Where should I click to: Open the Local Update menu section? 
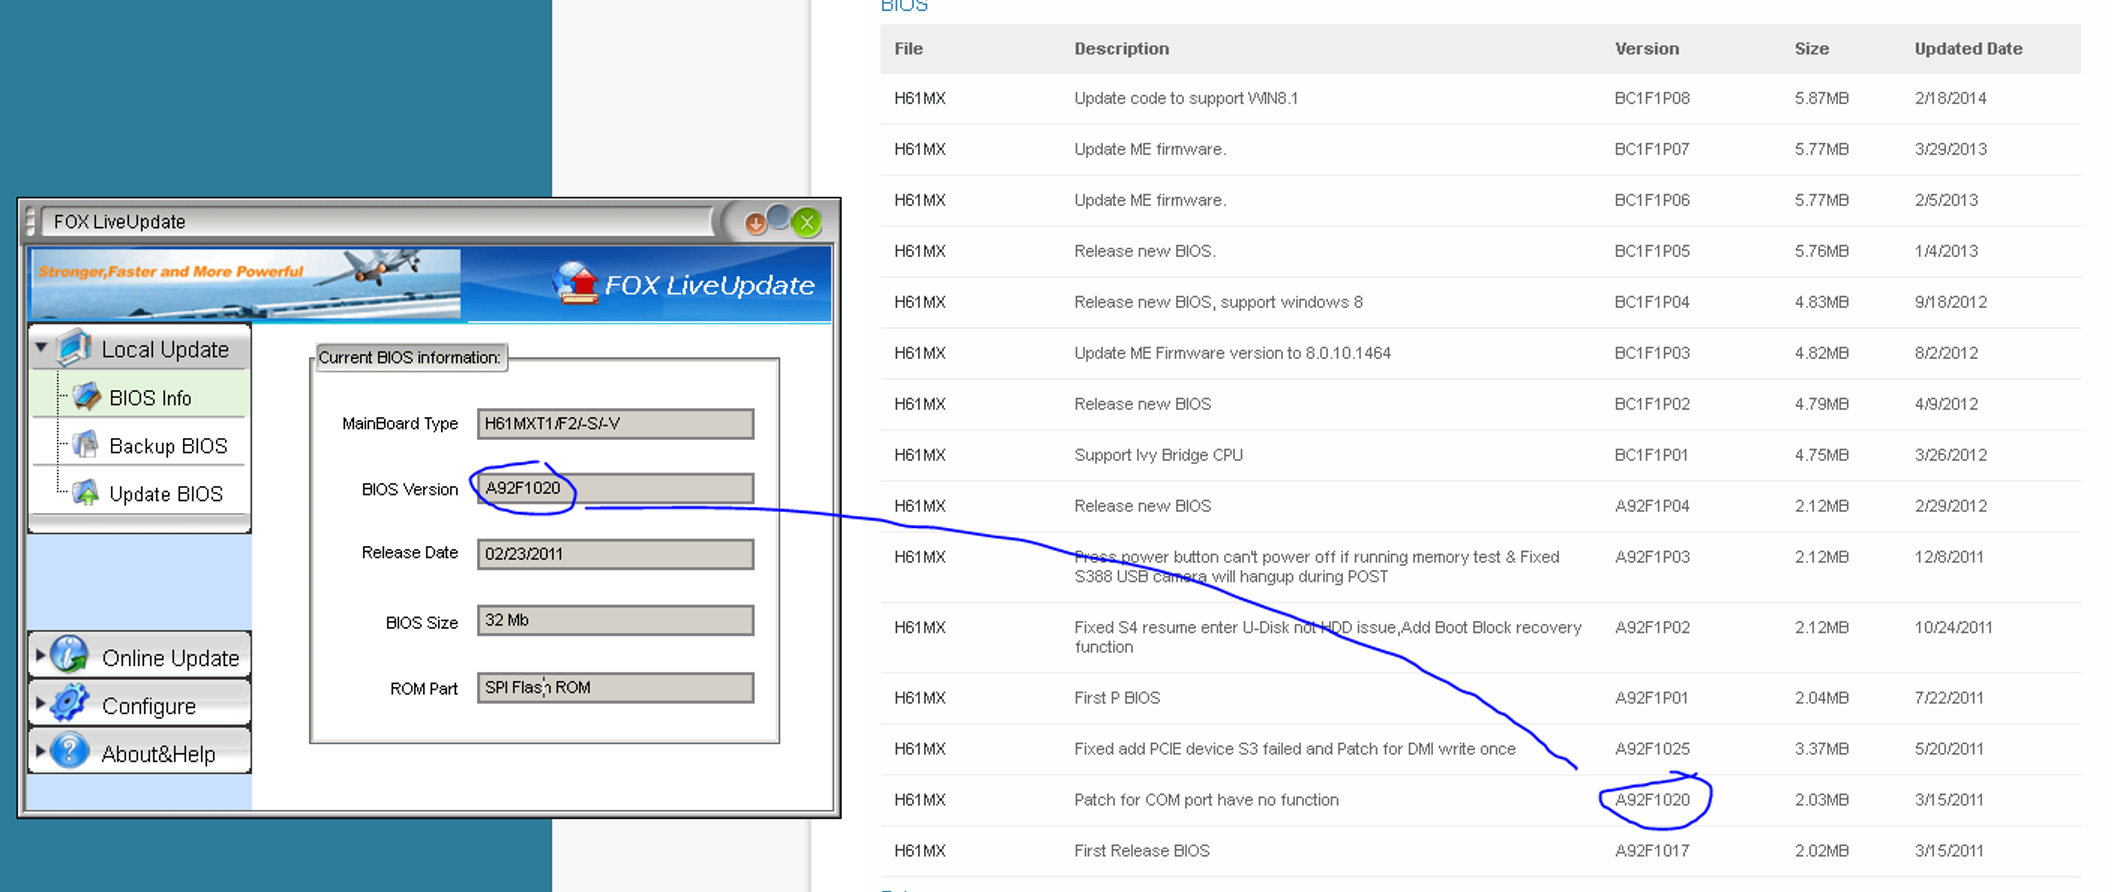click(139, 348)
